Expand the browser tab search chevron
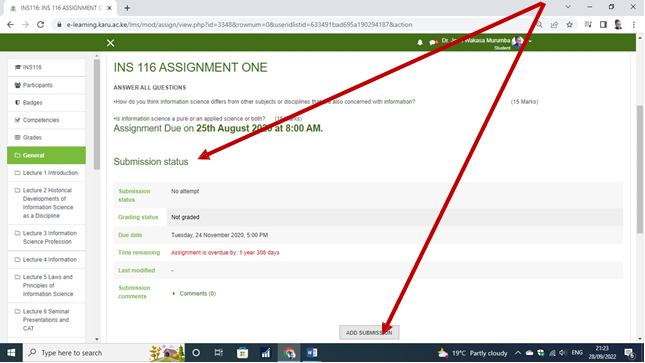 (568, 7)
